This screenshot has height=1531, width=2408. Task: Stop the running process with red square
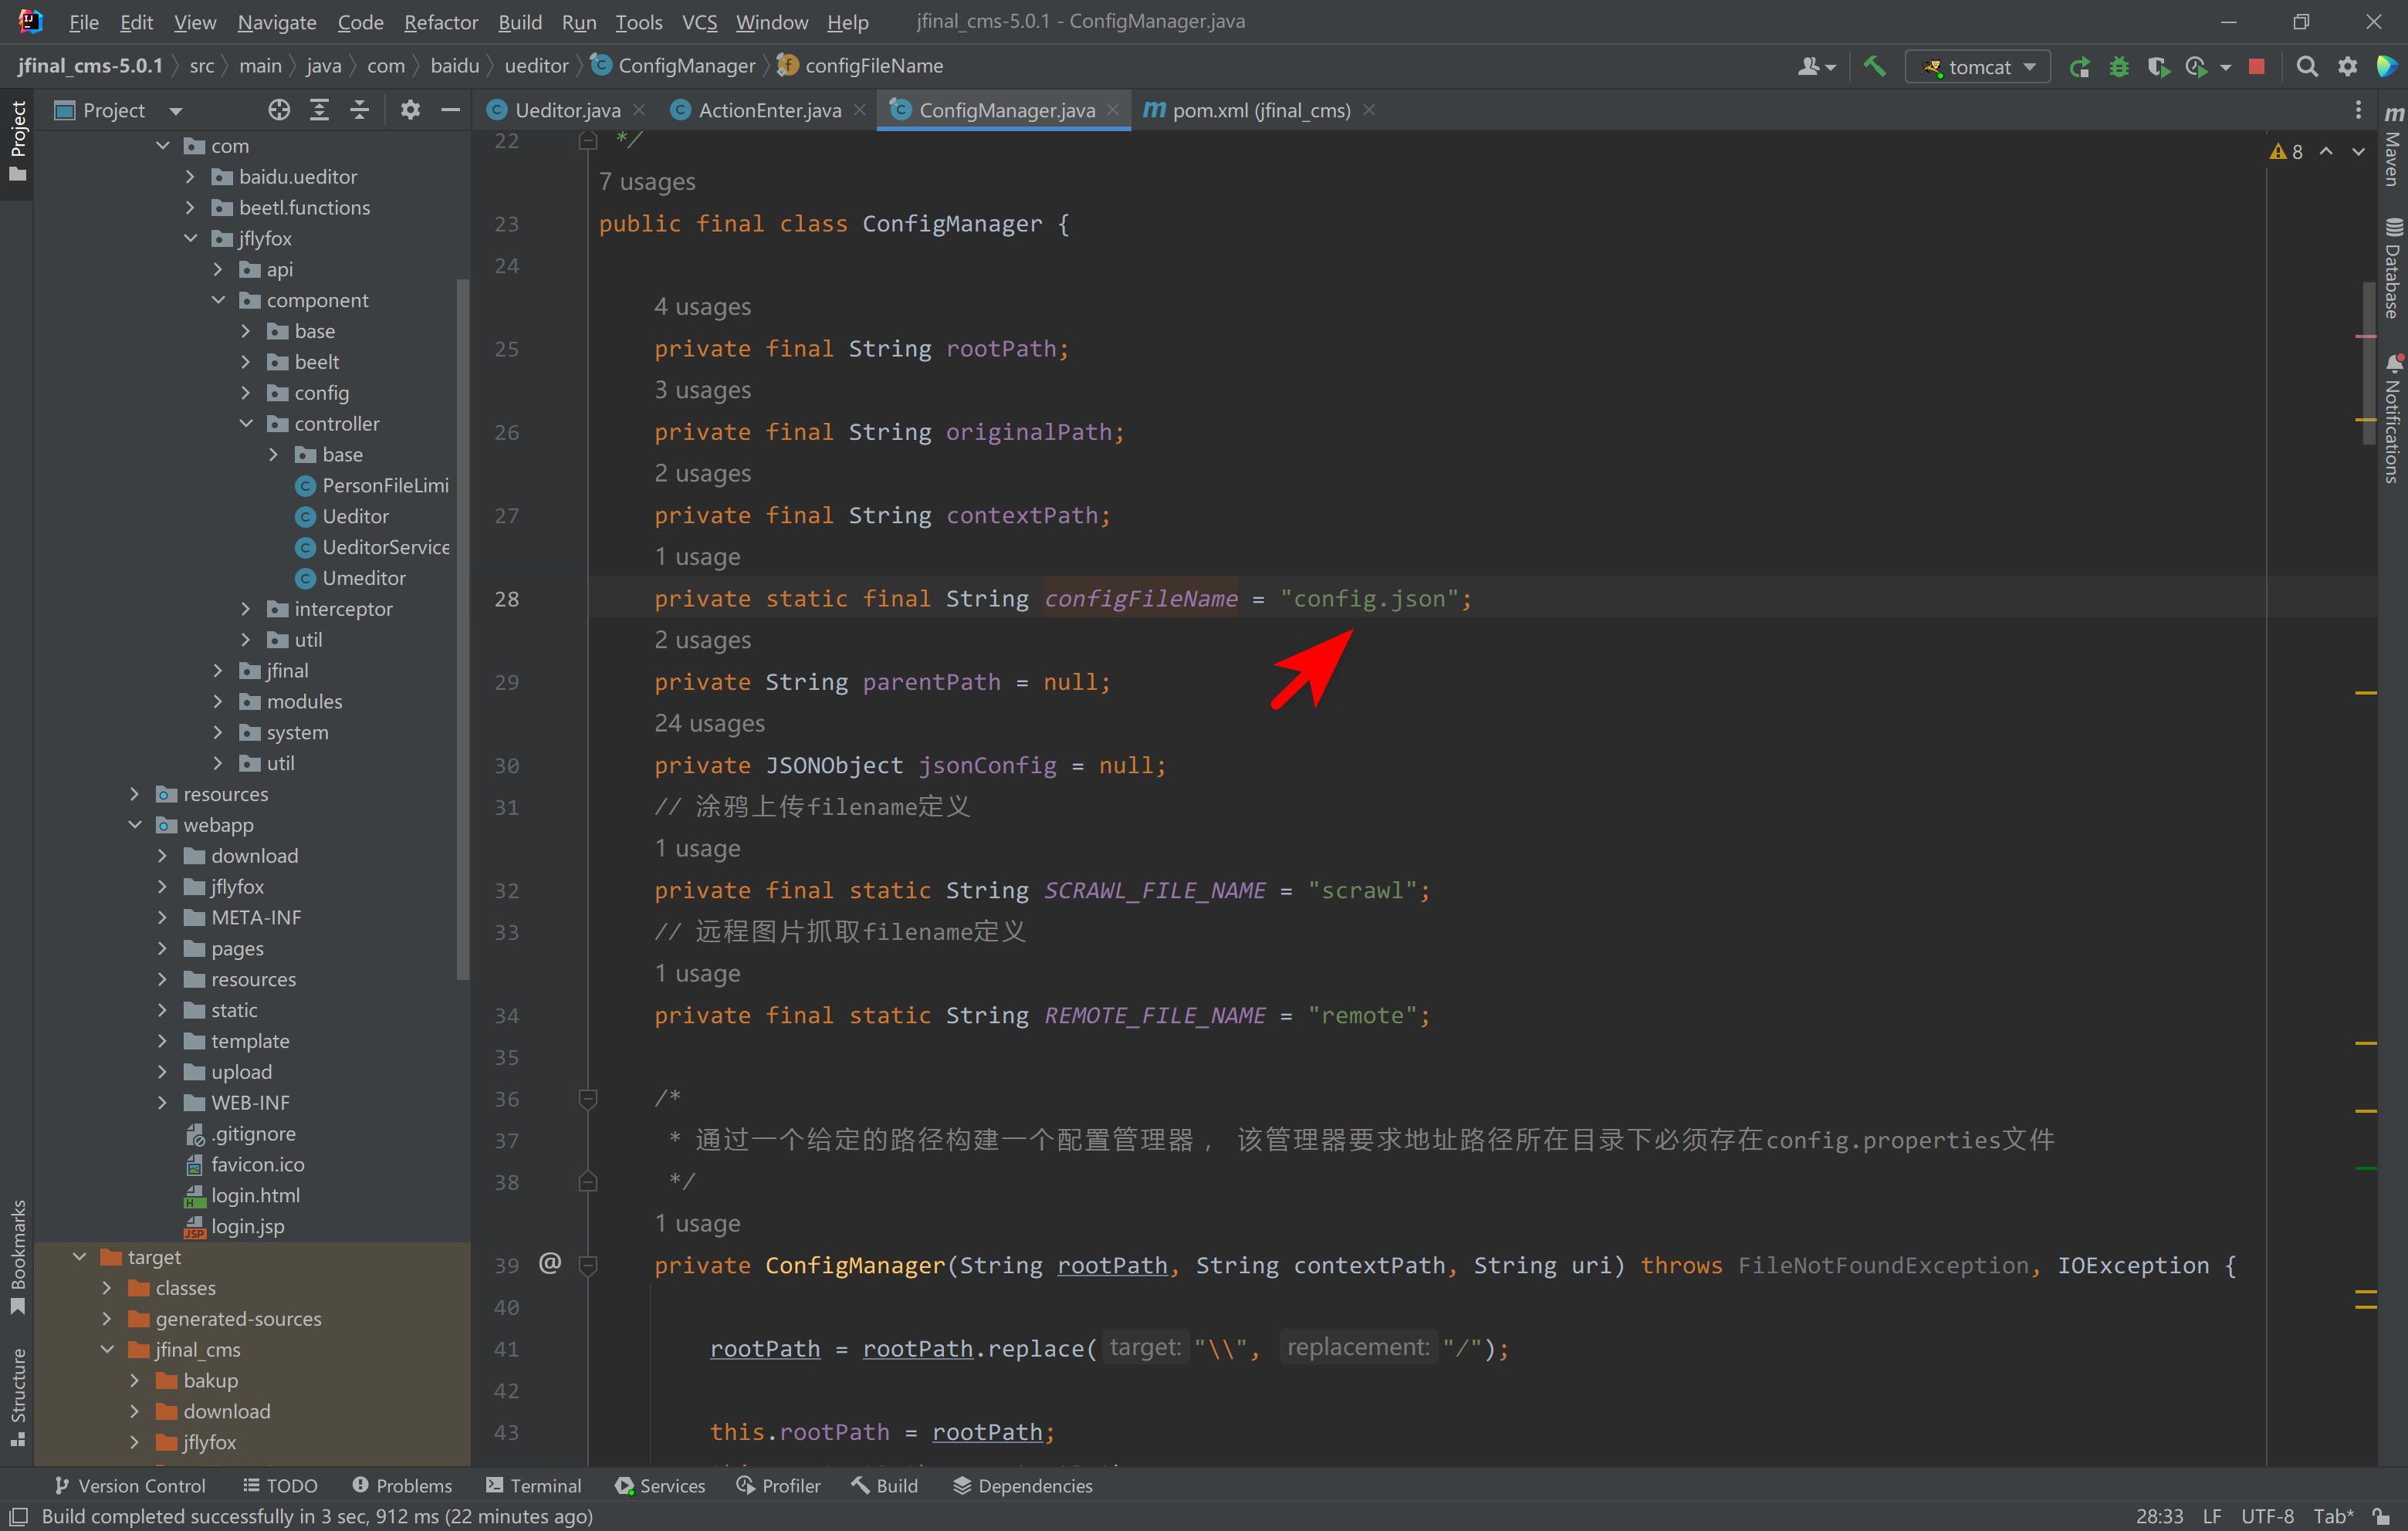(2256, 67)
